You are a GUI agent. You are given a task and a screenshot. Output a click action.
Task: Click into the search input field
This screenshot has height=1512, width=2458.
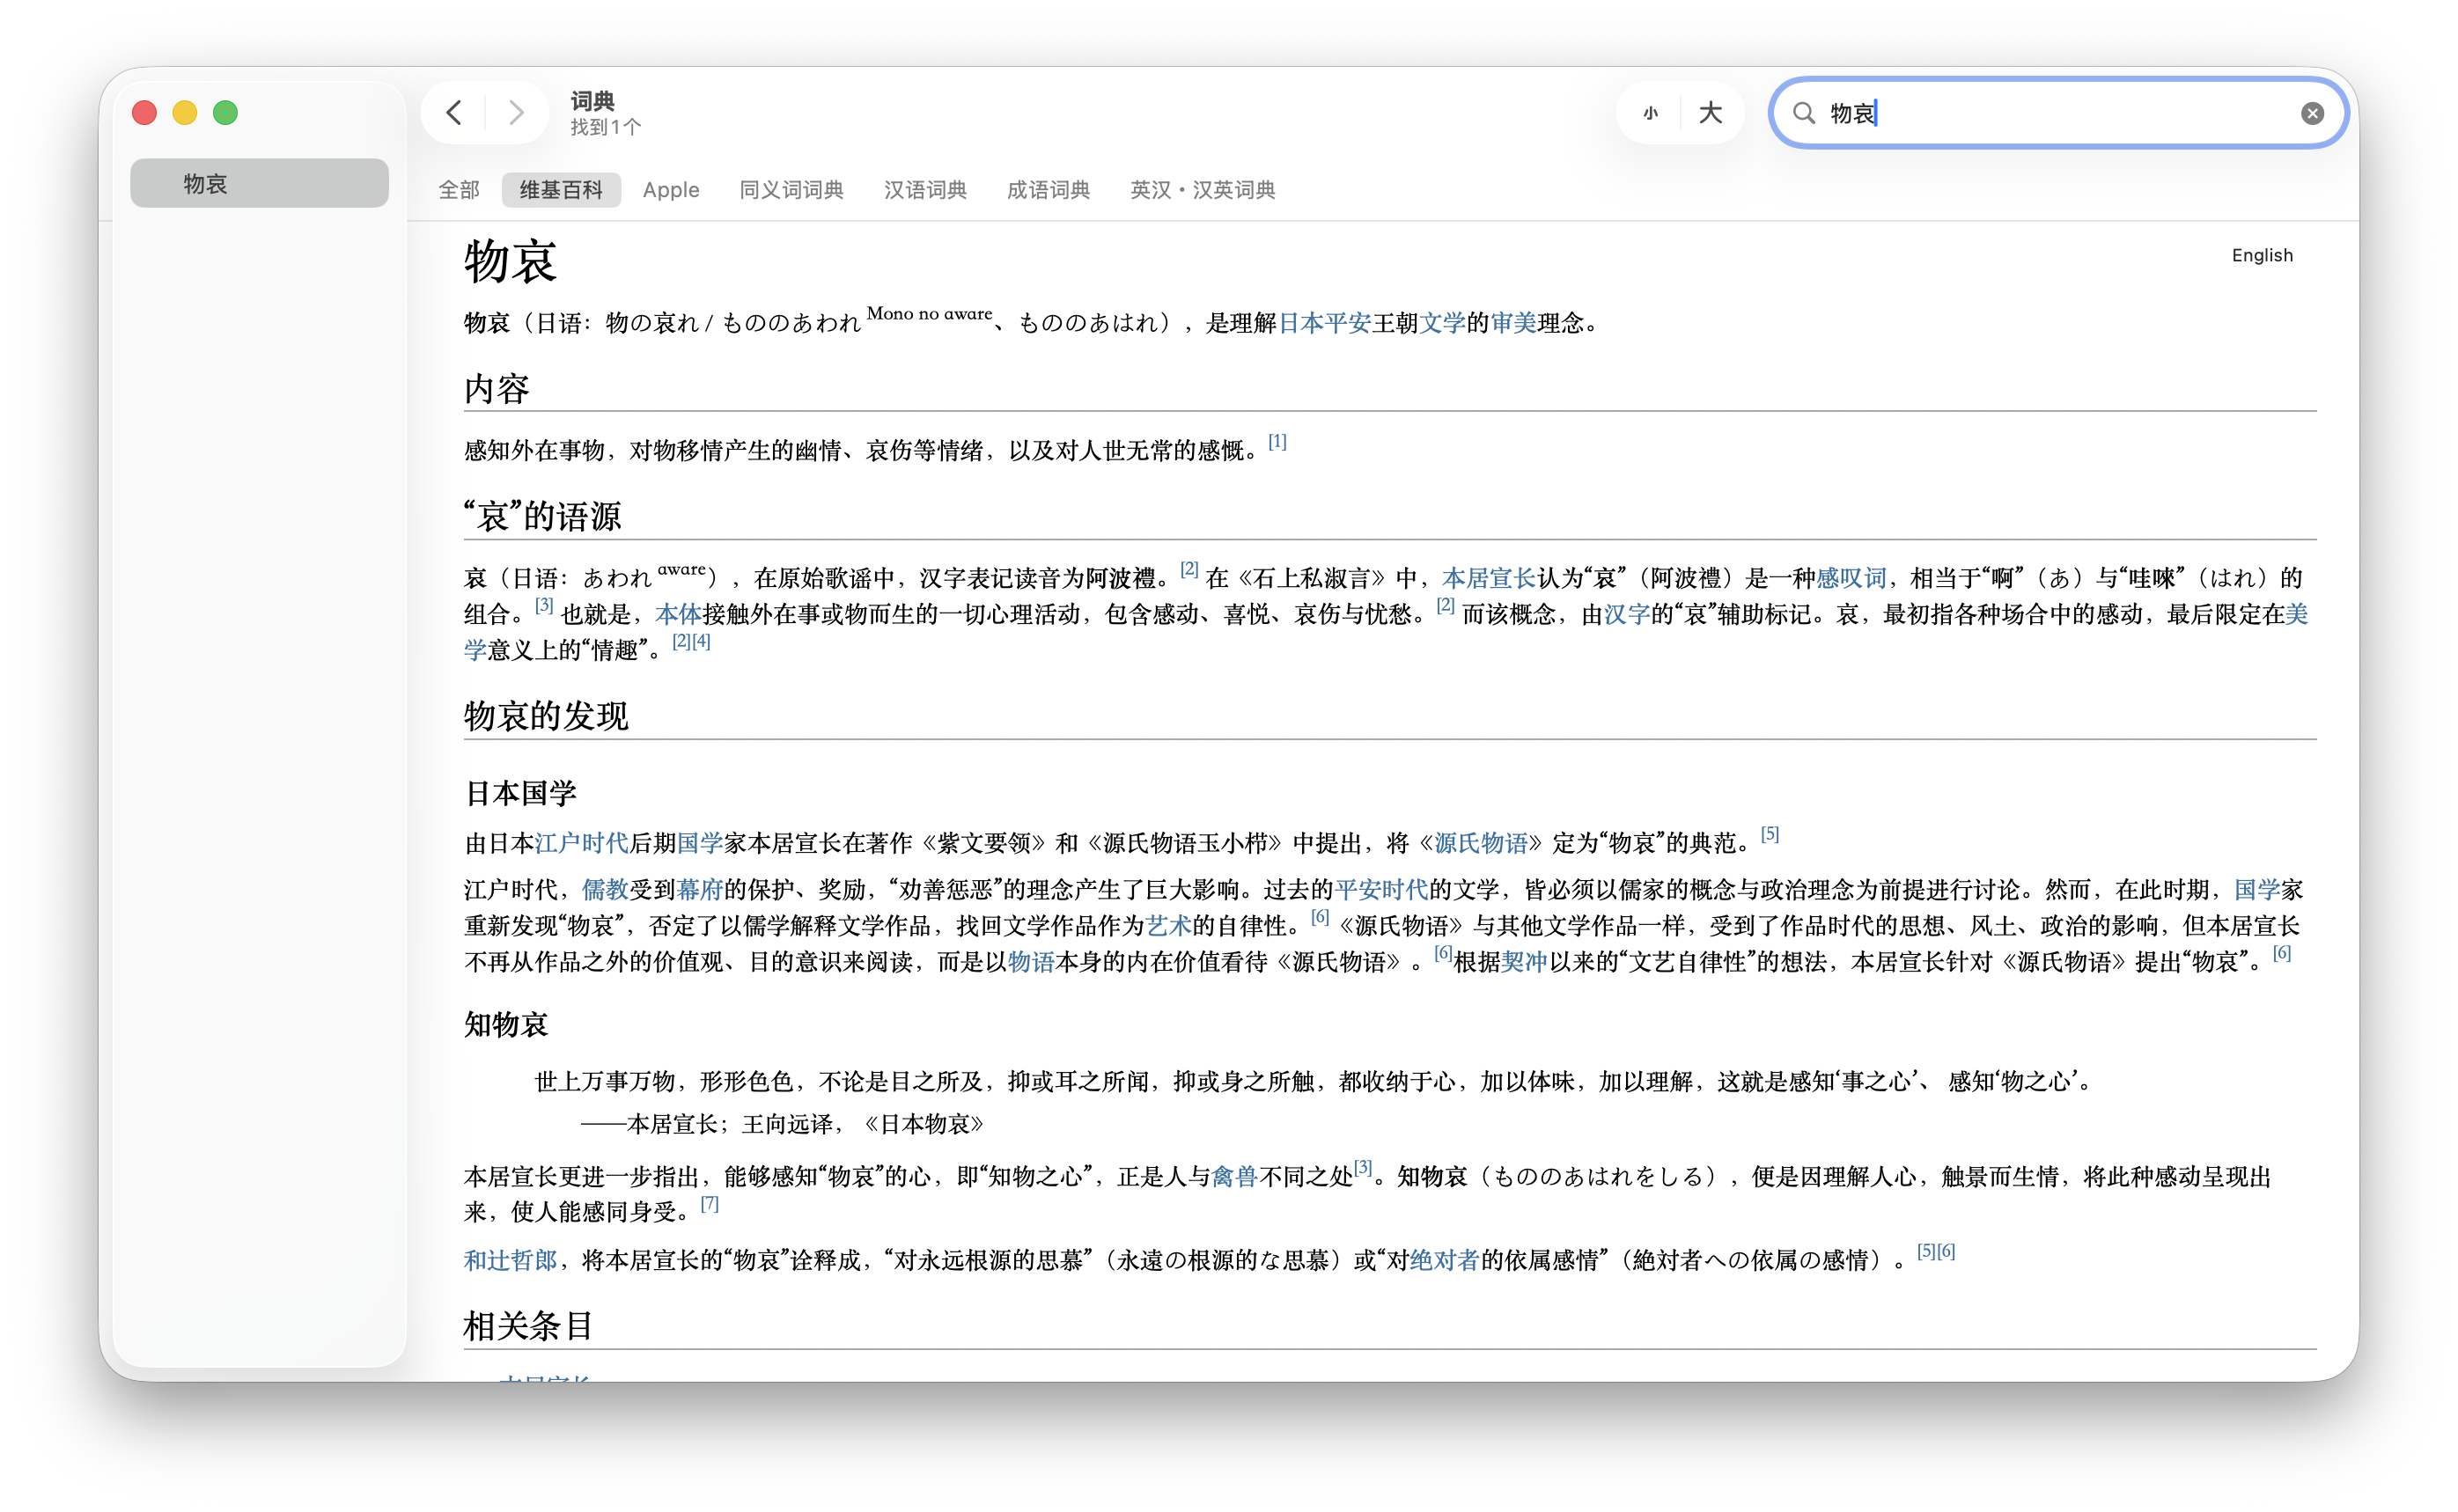pos(2060,113)
